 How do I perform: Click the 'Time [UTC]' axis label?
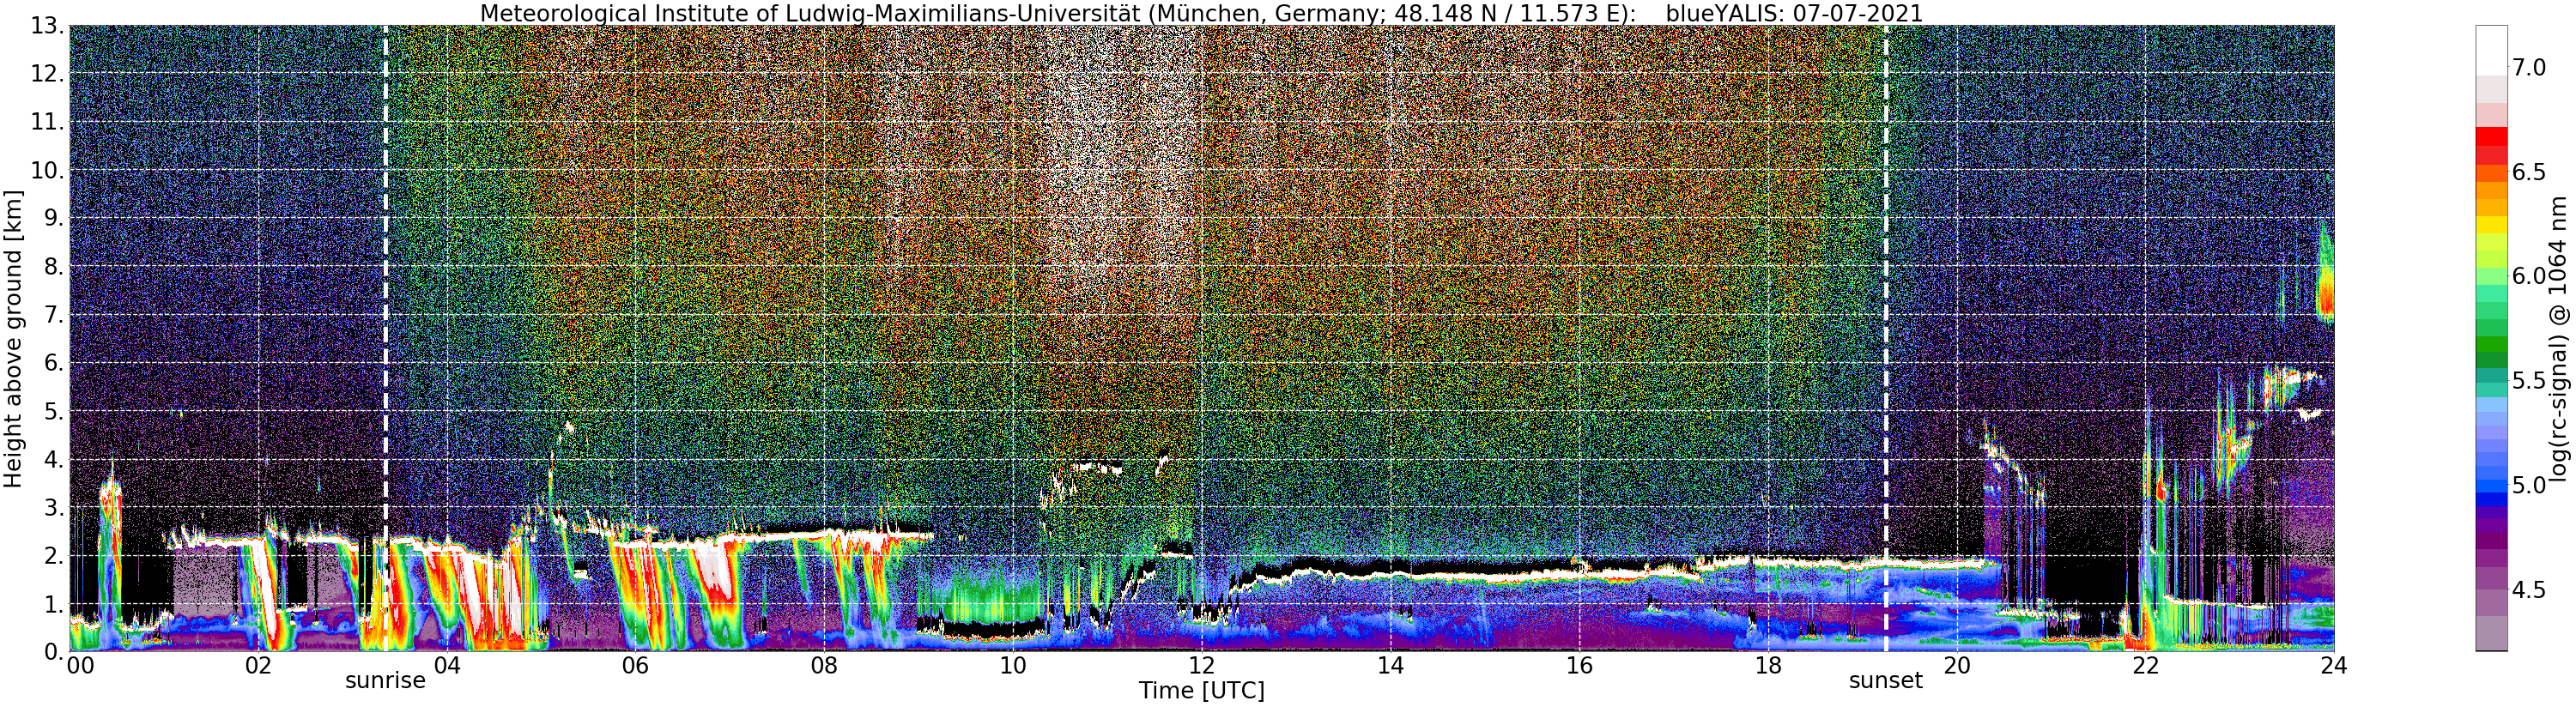[x=1201, y=691]
